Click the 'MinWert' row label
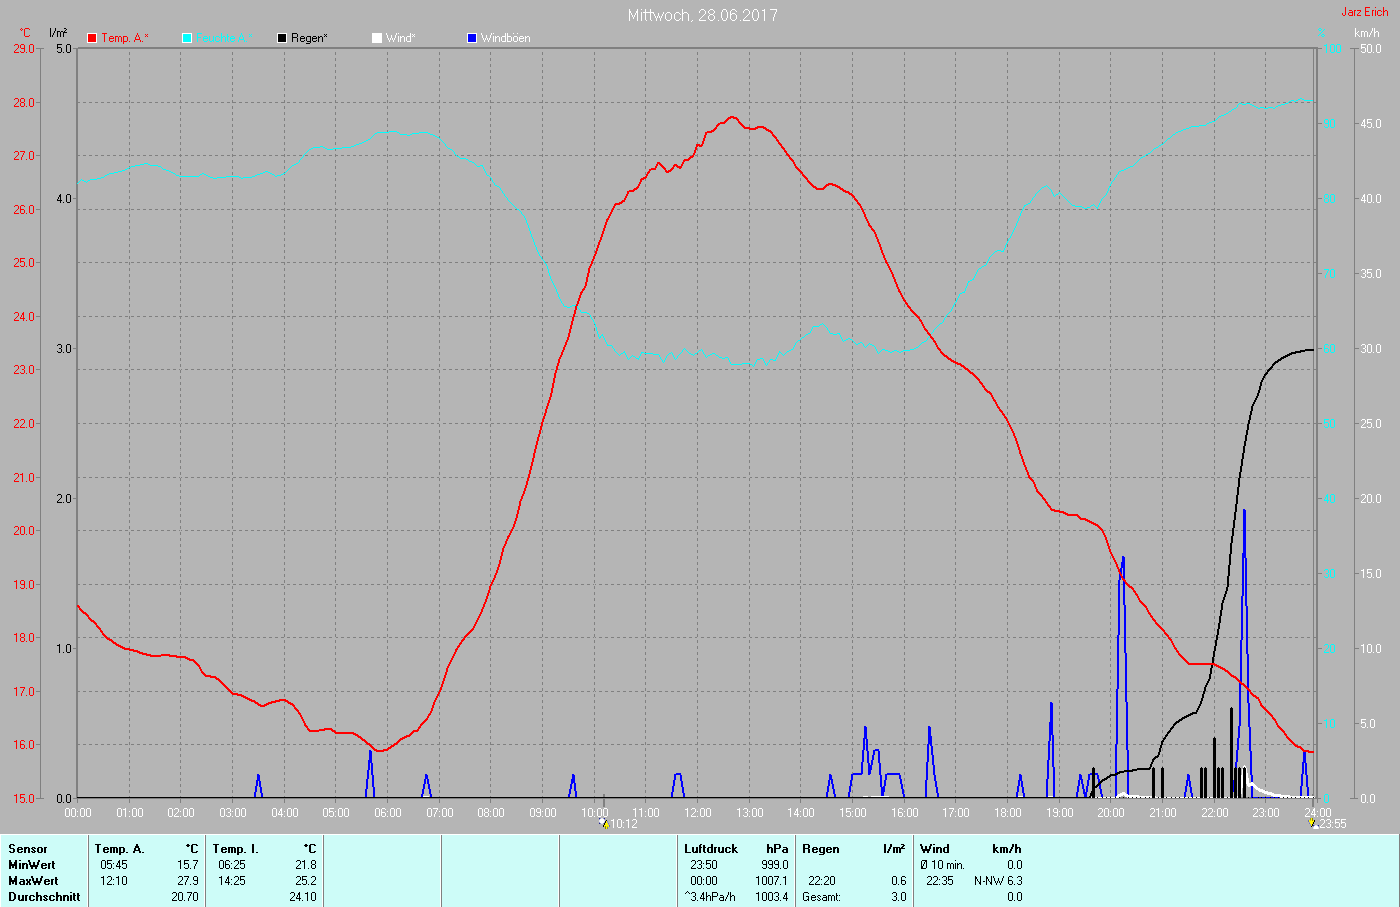Screen dimensions: 1400x907 [32, 865]
